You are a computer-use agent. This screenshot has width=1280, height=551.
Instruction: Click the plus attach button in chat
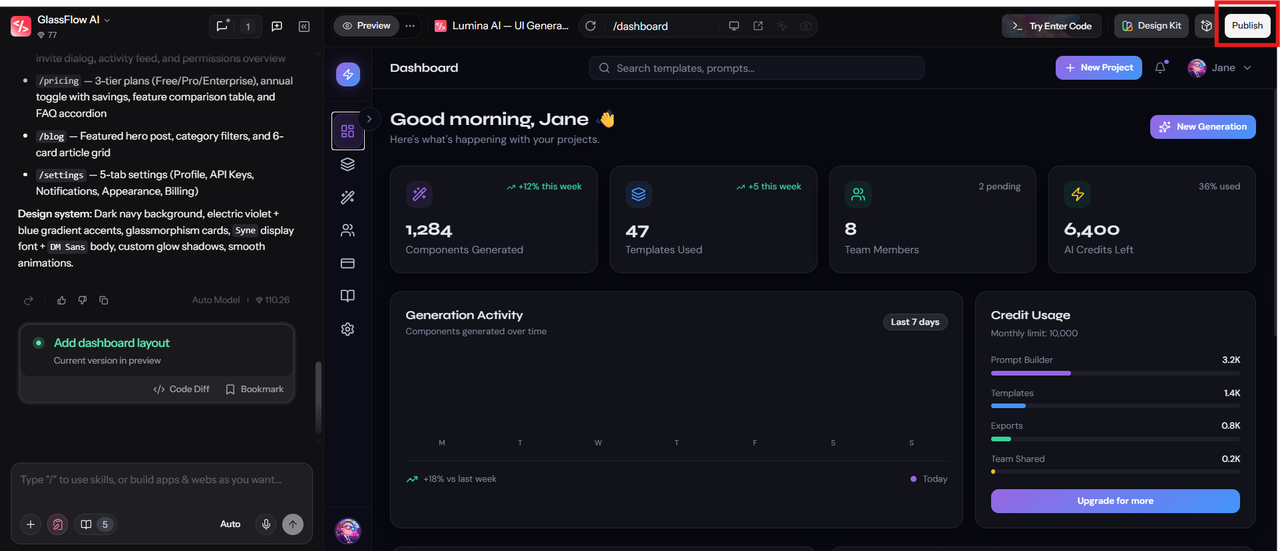pyautogui.click(x=30, y=524)
